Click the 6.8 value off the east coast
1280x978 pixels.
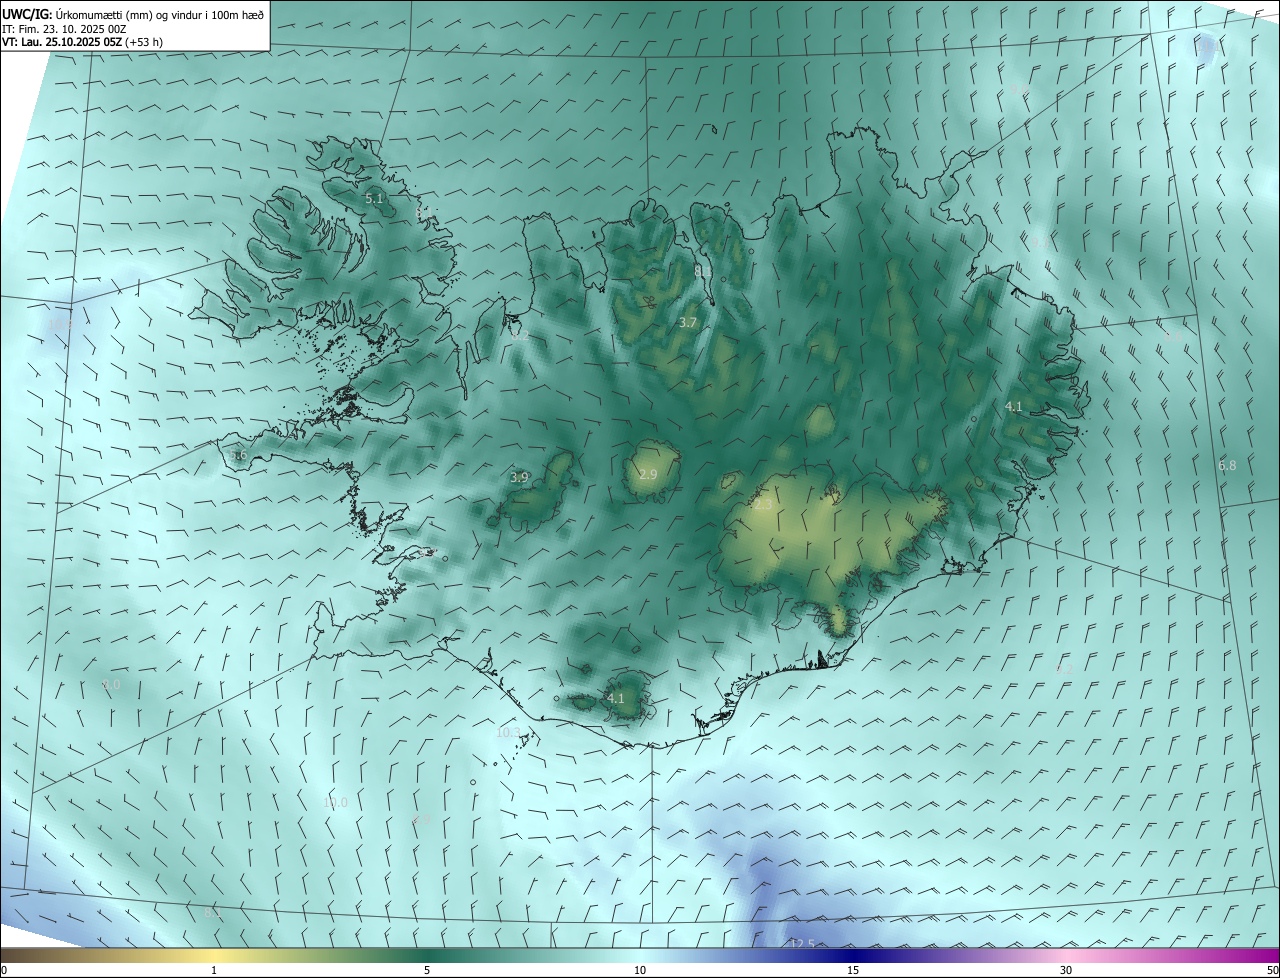pos(1227,466)
